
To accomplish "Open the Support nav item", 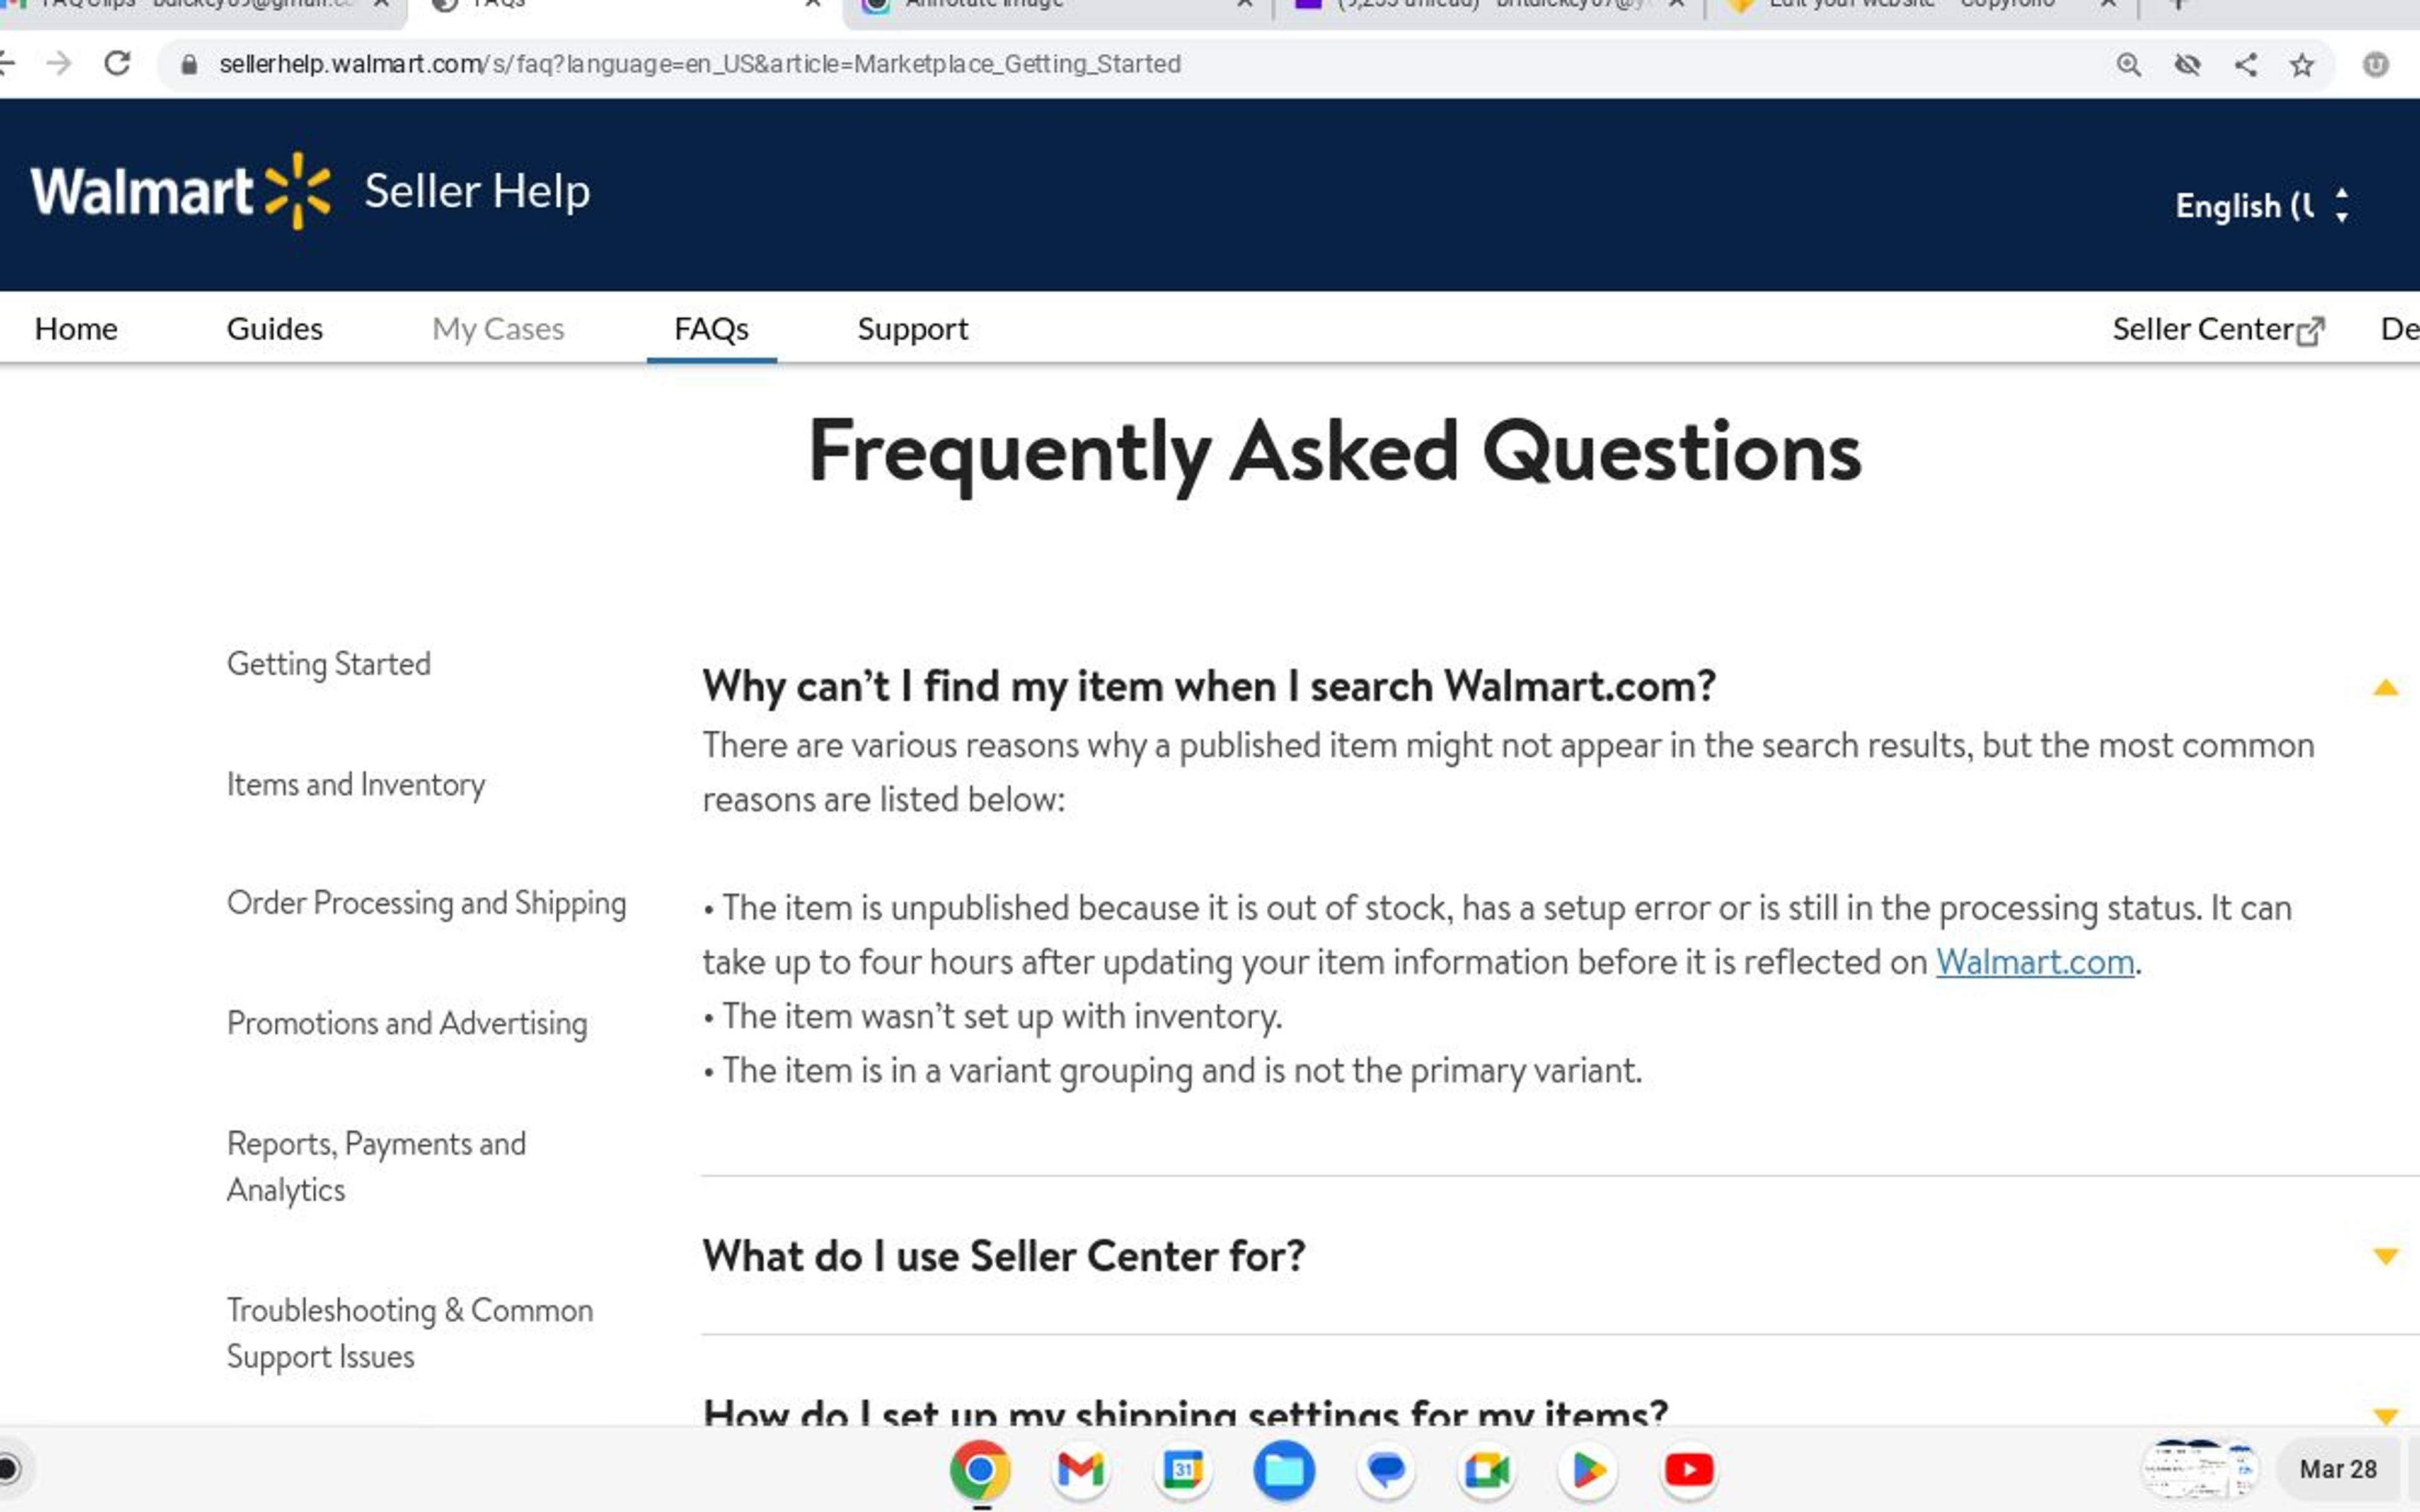I will pyautogui.click(x=912, y=329).
